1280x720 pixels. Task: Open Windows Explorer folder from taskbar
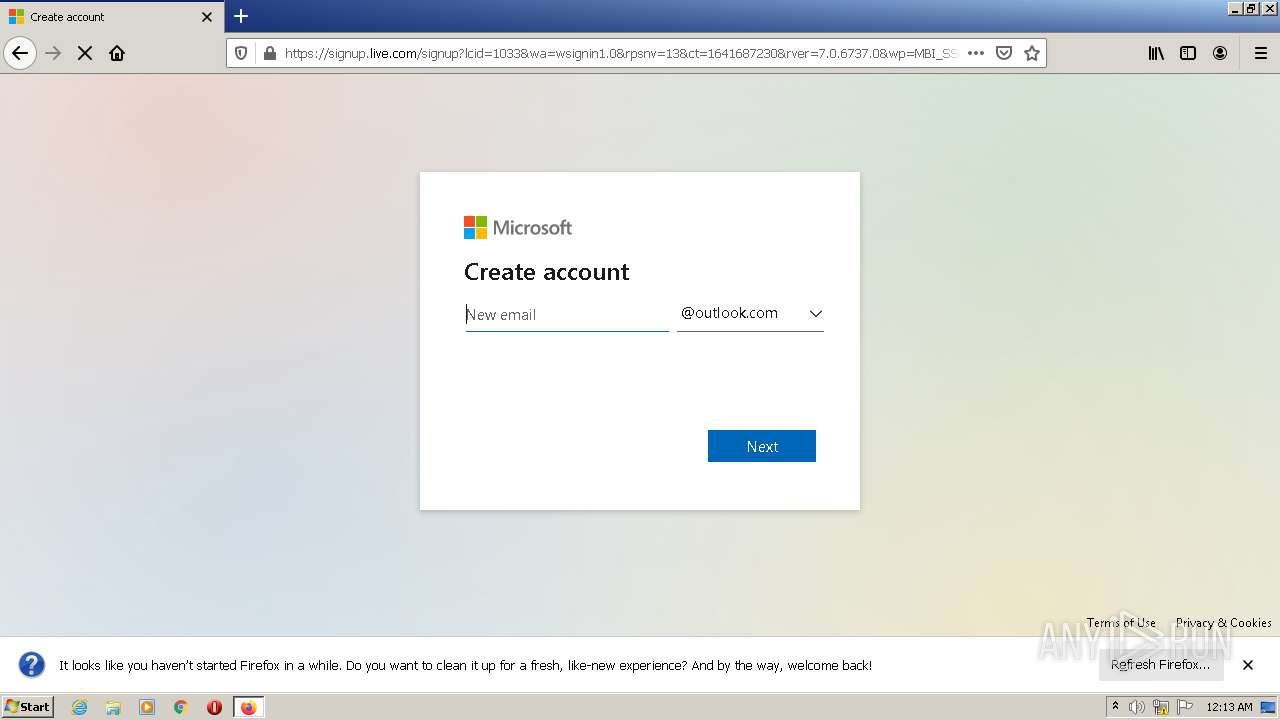click(113, 707)
